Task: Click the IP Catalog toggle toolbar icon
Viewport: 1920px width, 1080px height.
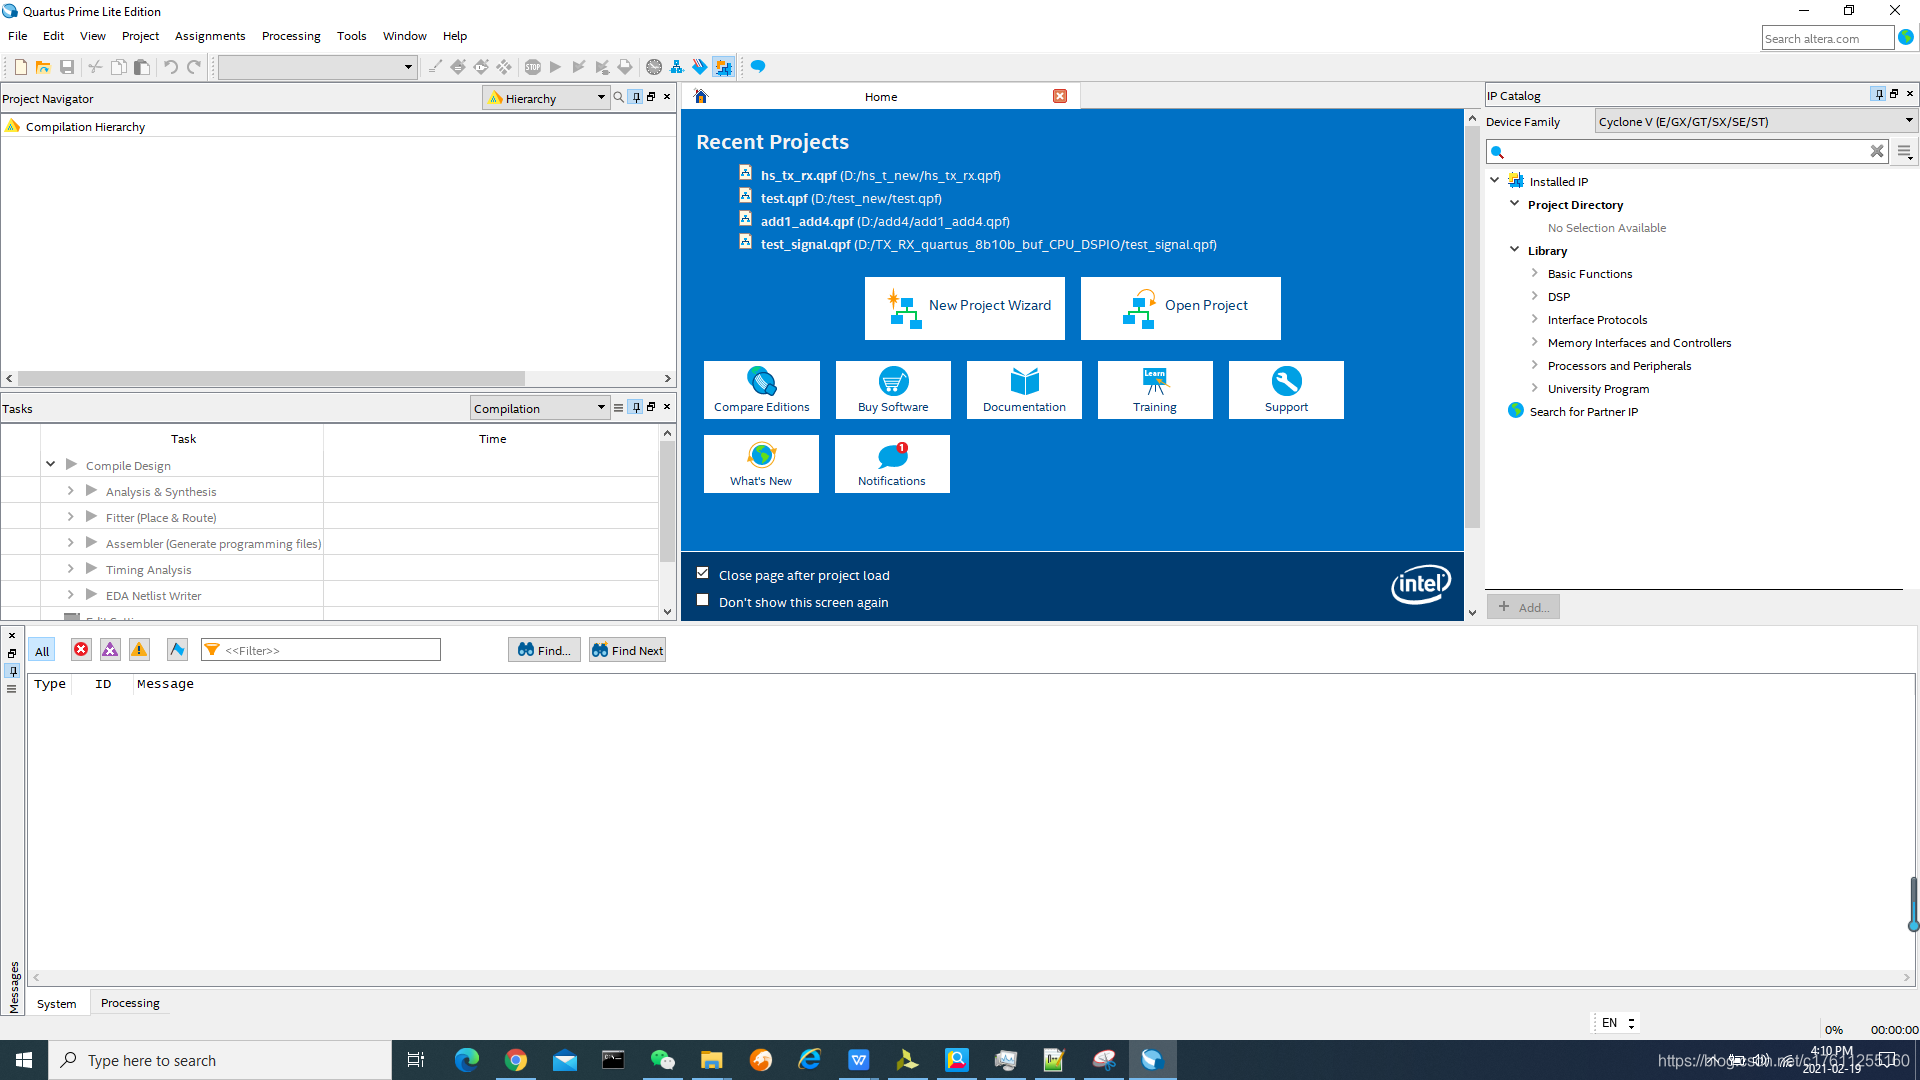Action: coord(723,67)
